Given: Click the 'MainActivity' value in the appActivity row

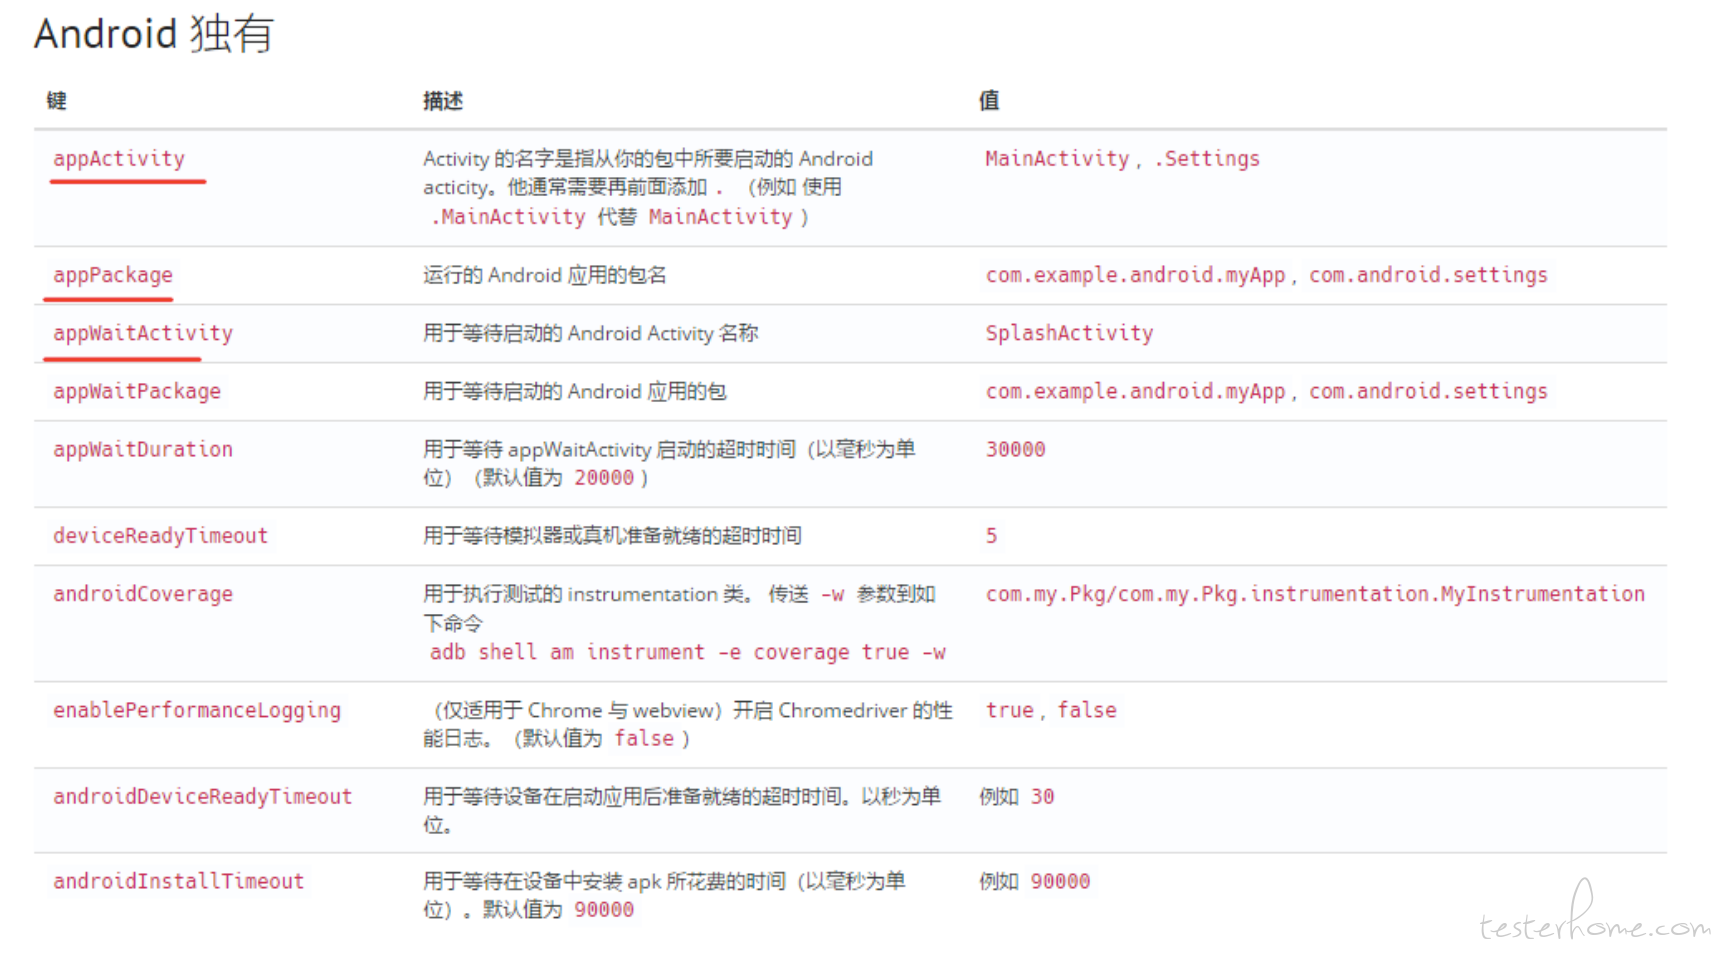Looking at the screenshot, I should [x=1057, y=159].
